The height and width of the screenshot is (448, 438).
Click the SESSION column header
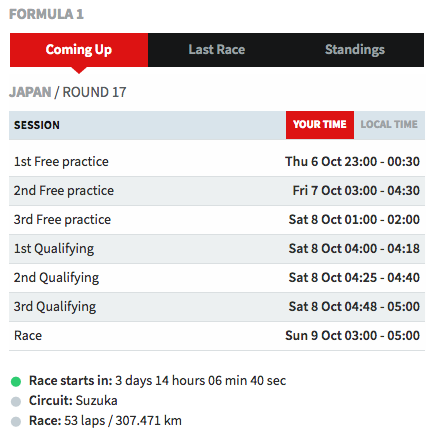[x=37, y=125]
